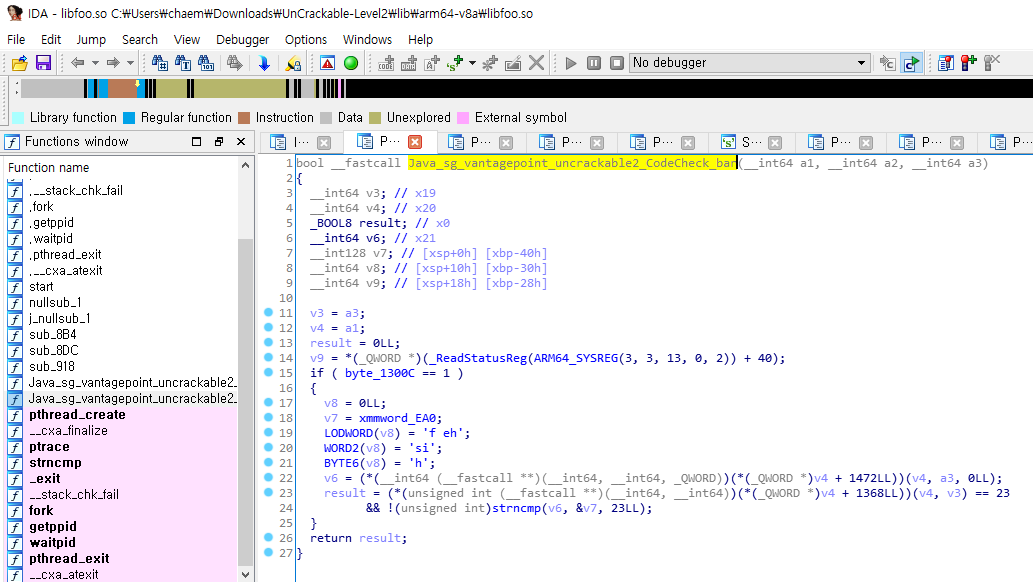Click the Unexplored olive legend swatch
Screen dimensions: 1033x582
376,118
